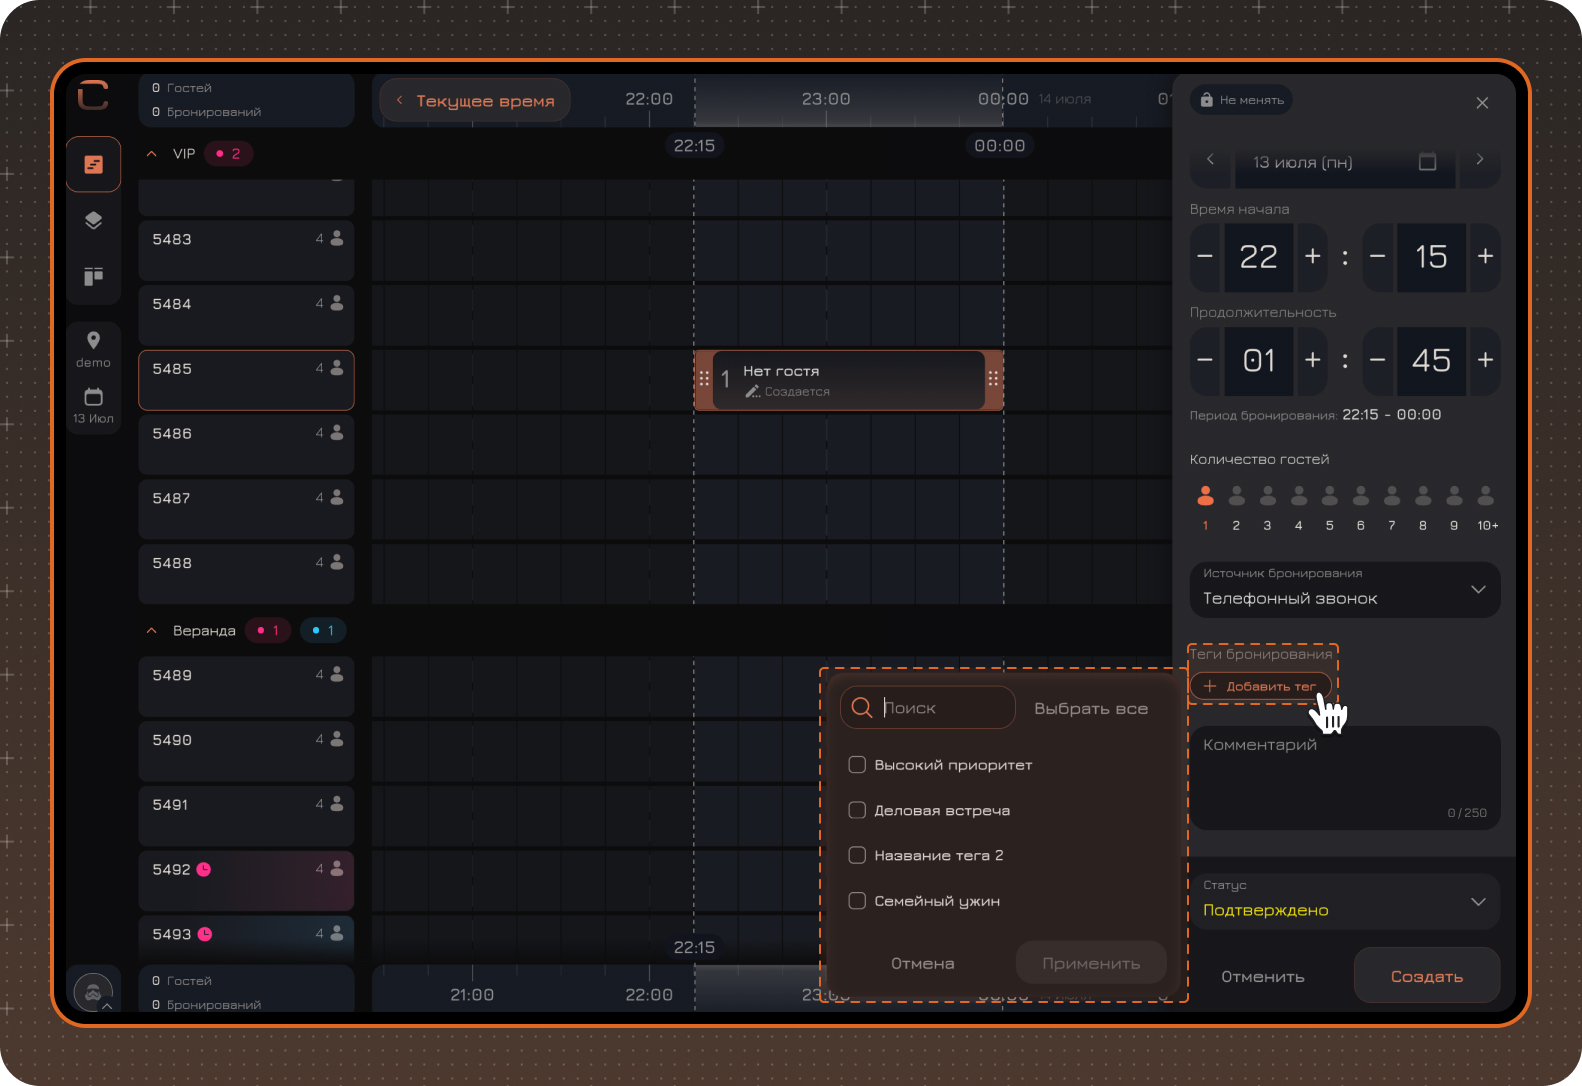Click the Не менять button
The image size is (1582, 1086).
click(1241, 100)
